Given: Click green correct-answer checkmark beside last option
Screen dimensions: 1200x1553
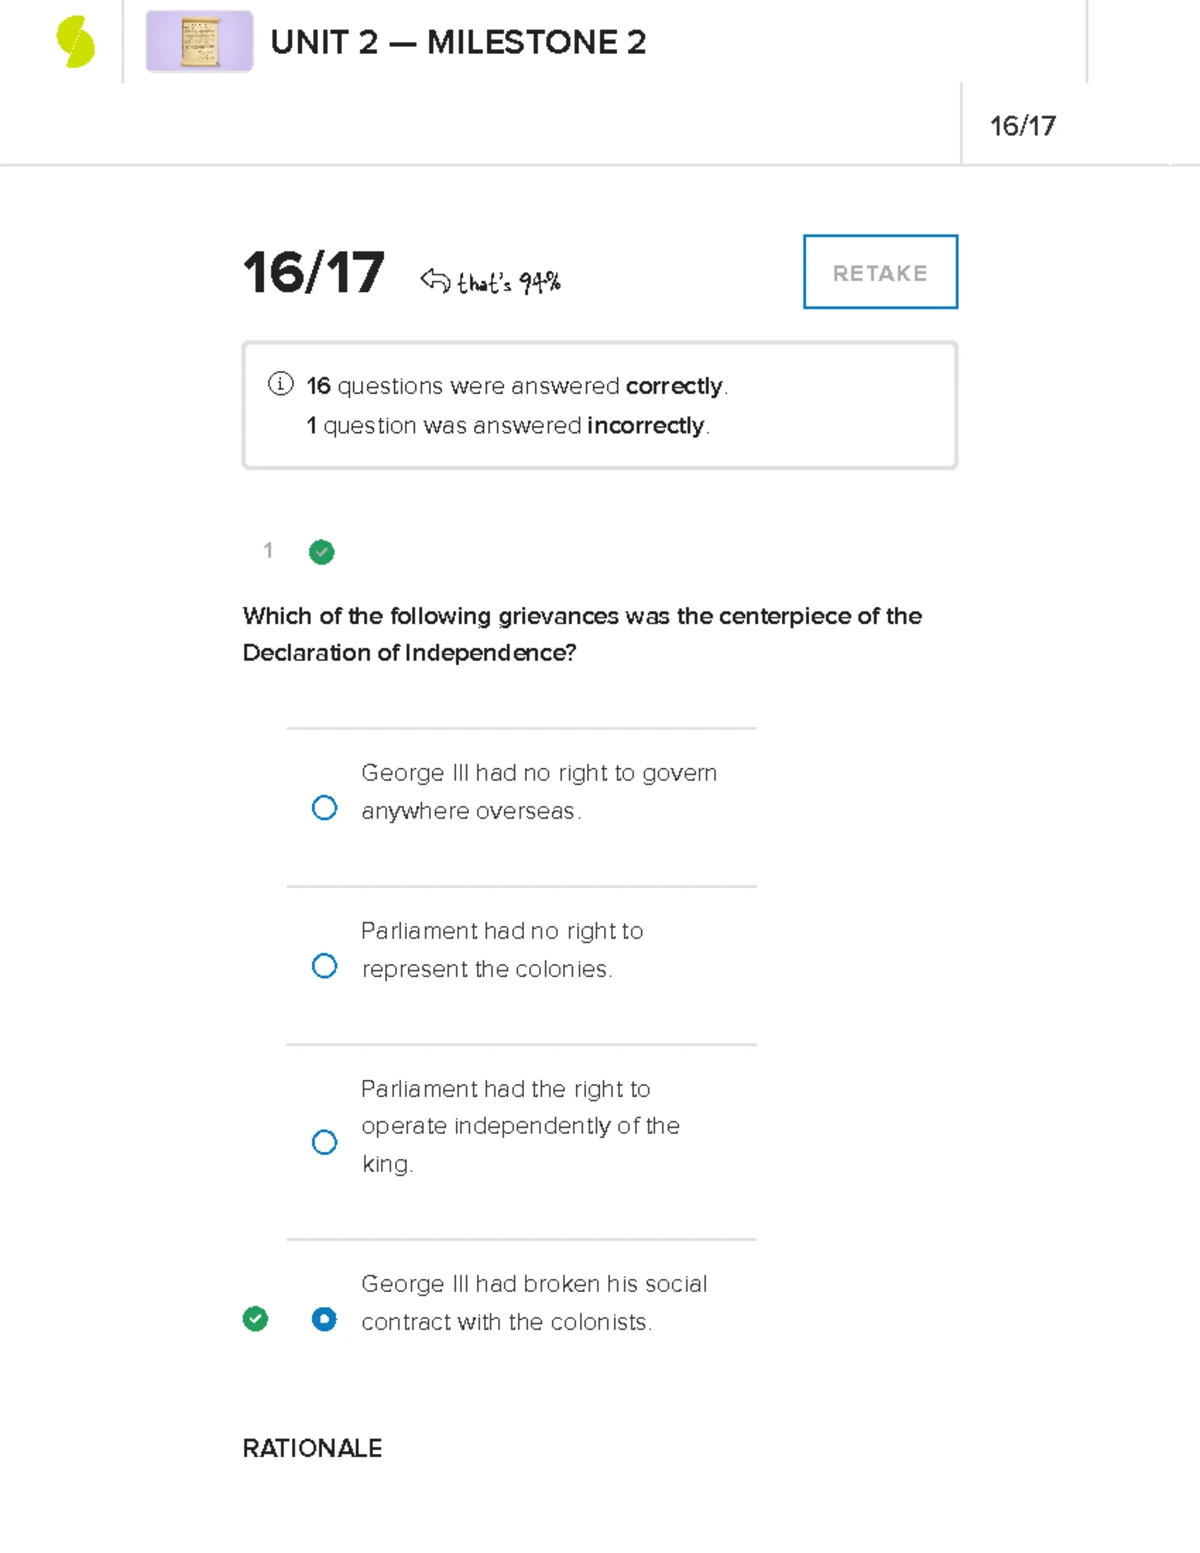Looking at the screenshot, I should [x=255, y=1319].
